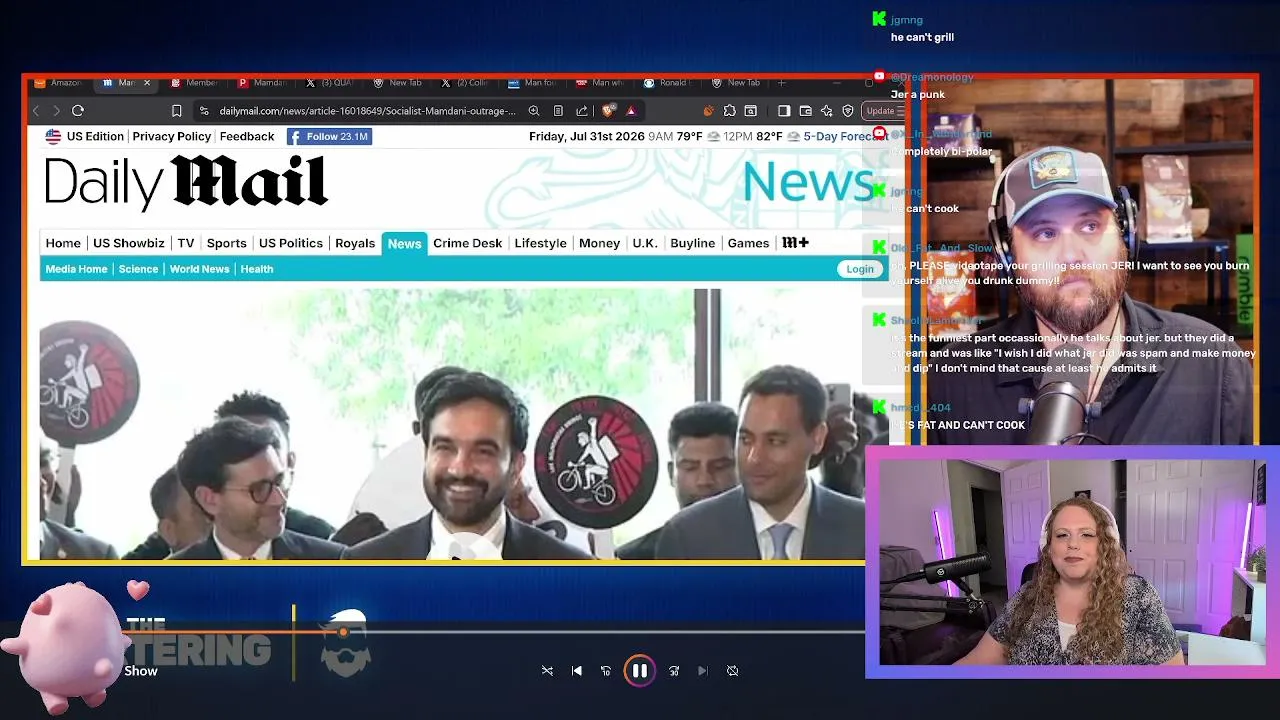Open the U.K. section
This screenshot has height=720, width=1280.
tap(645, 243)
